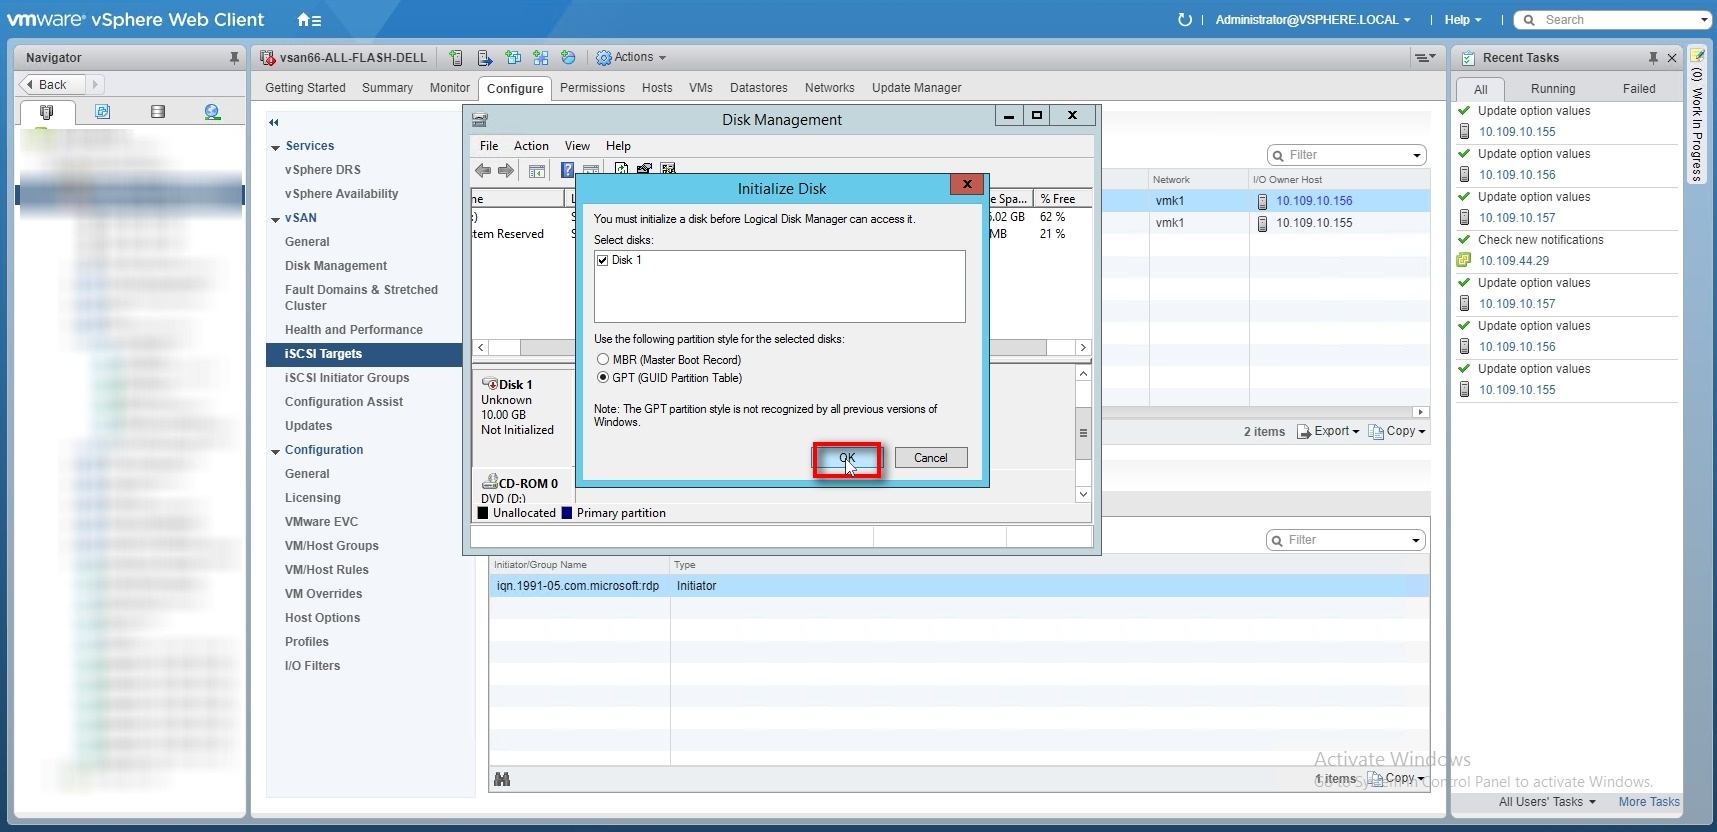
Task: Select MBR (Master Boot Record) option
Action: 603,360
